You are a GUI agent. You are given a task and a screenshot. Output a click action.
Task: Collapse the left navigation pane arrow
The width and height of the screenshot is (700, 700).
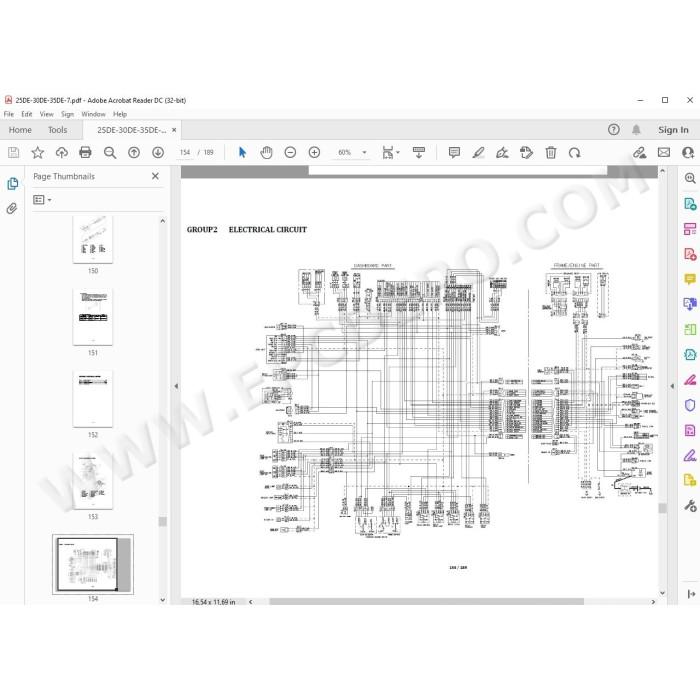[x=176, y=386]
